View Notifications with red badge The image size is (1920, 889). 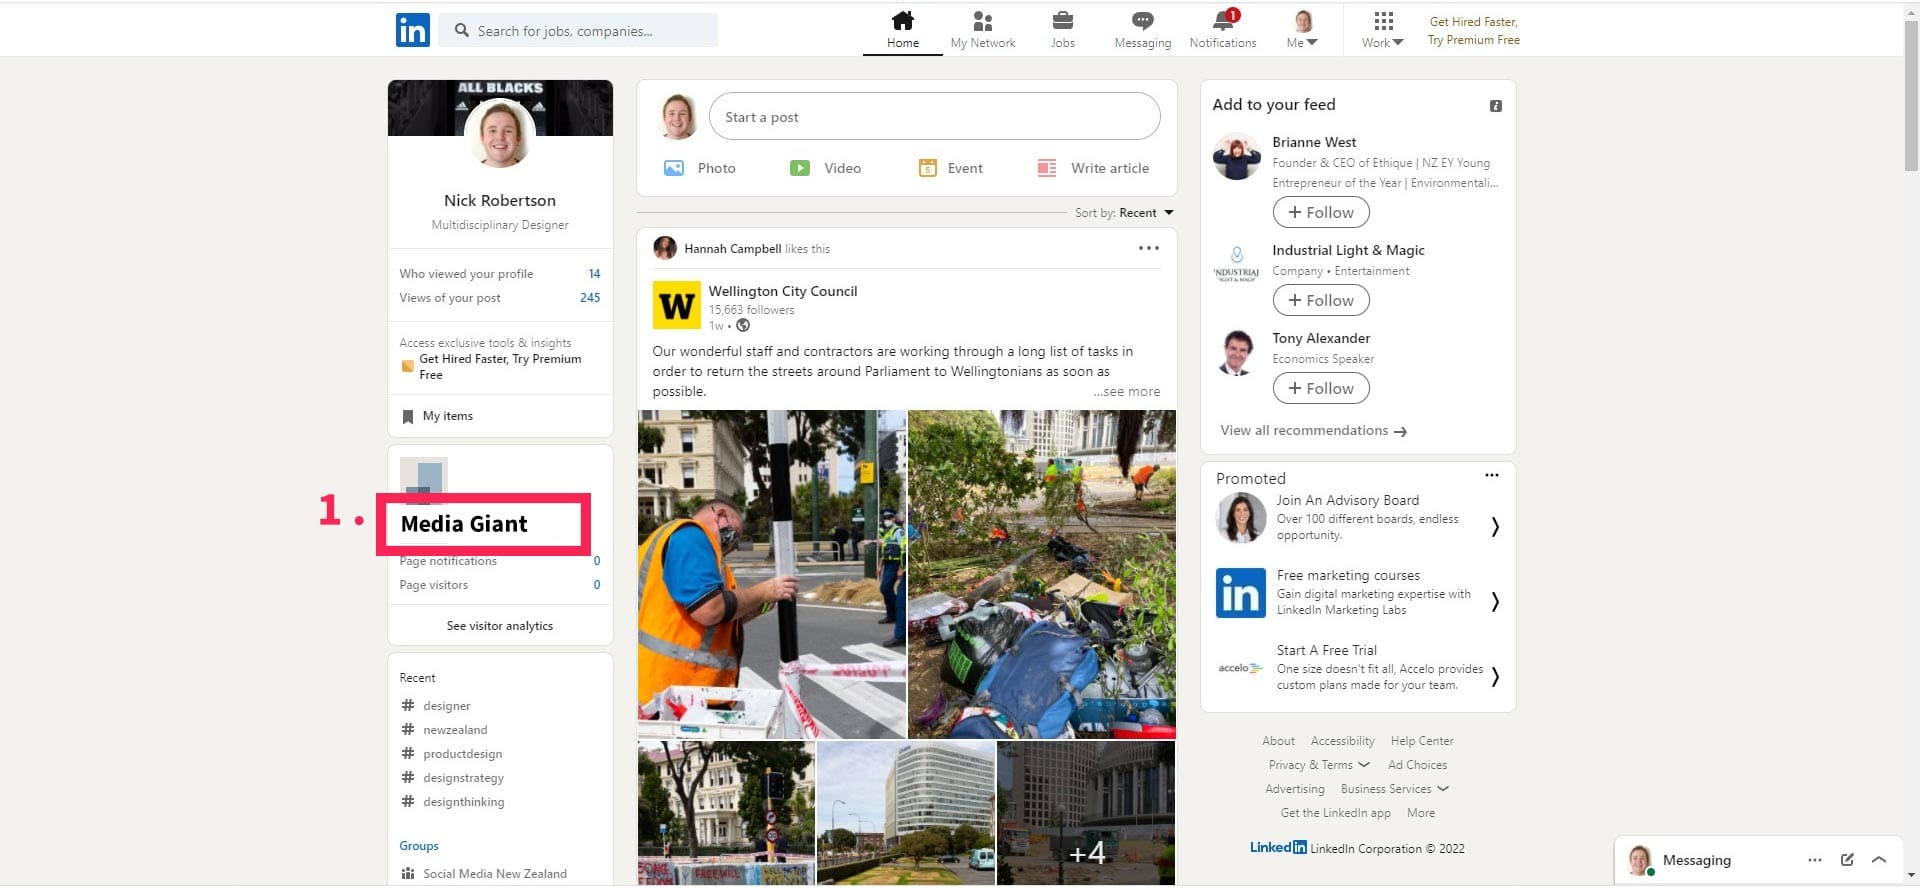[1222, 30]
